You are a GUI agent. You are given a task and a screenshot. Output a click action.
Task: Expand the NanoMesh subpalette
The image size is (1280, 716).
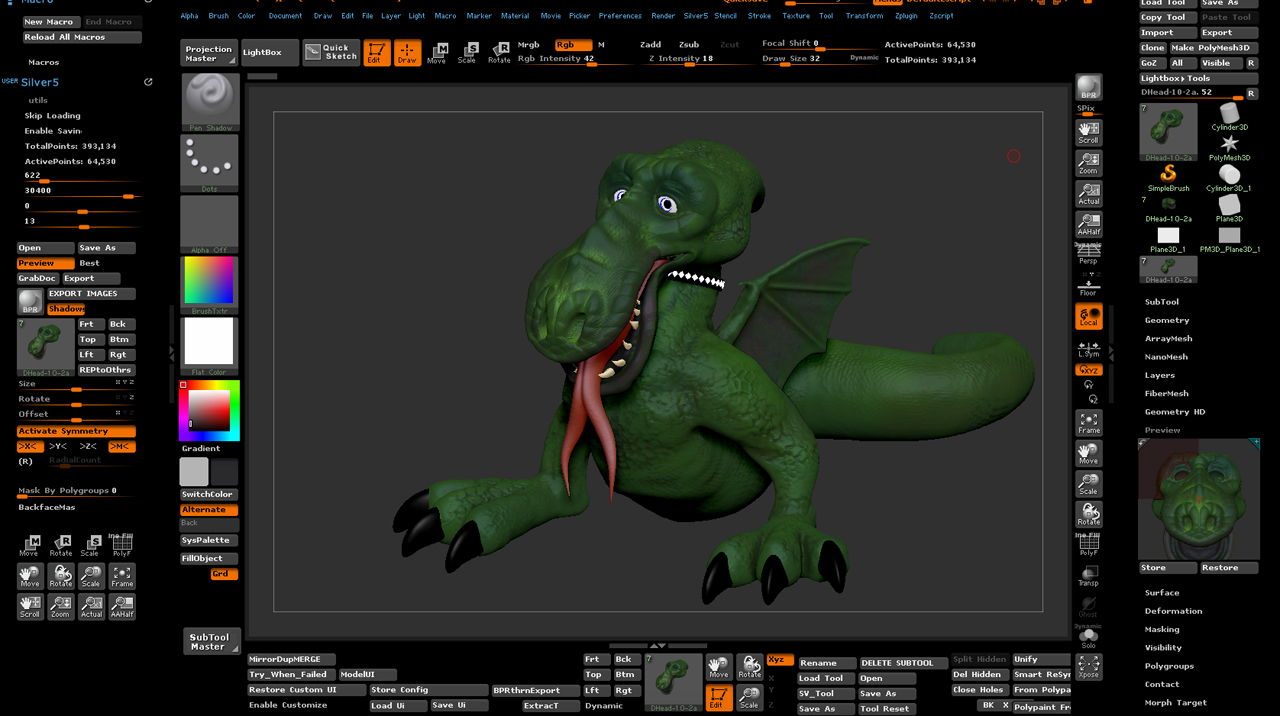tap(1166, 357)
